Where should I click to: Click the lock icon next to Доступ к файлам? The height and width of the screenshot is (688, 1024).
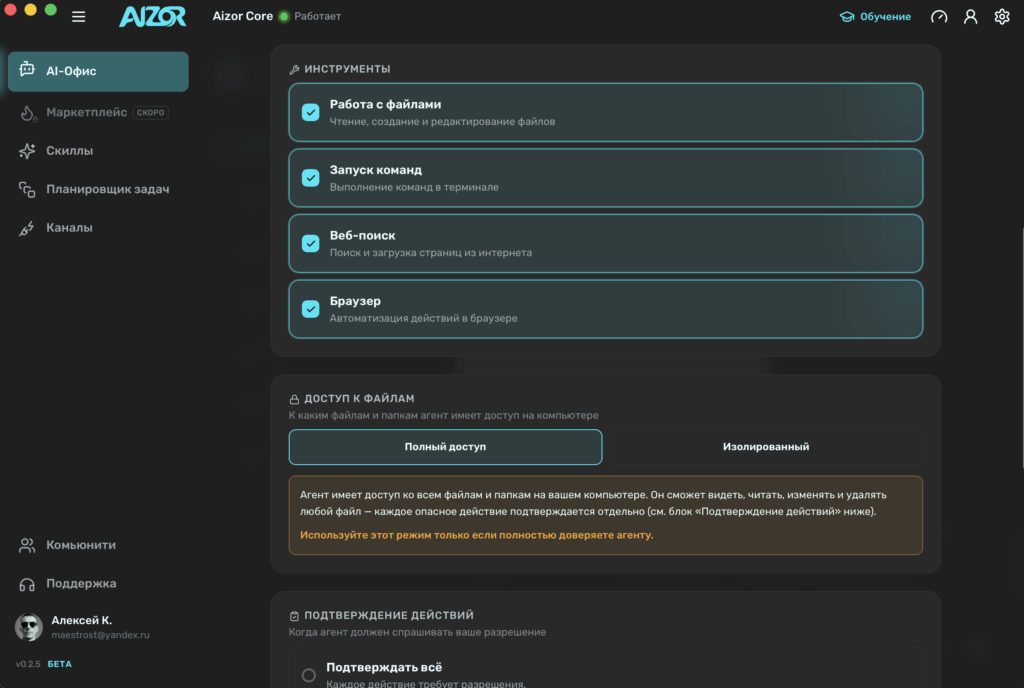295,399
